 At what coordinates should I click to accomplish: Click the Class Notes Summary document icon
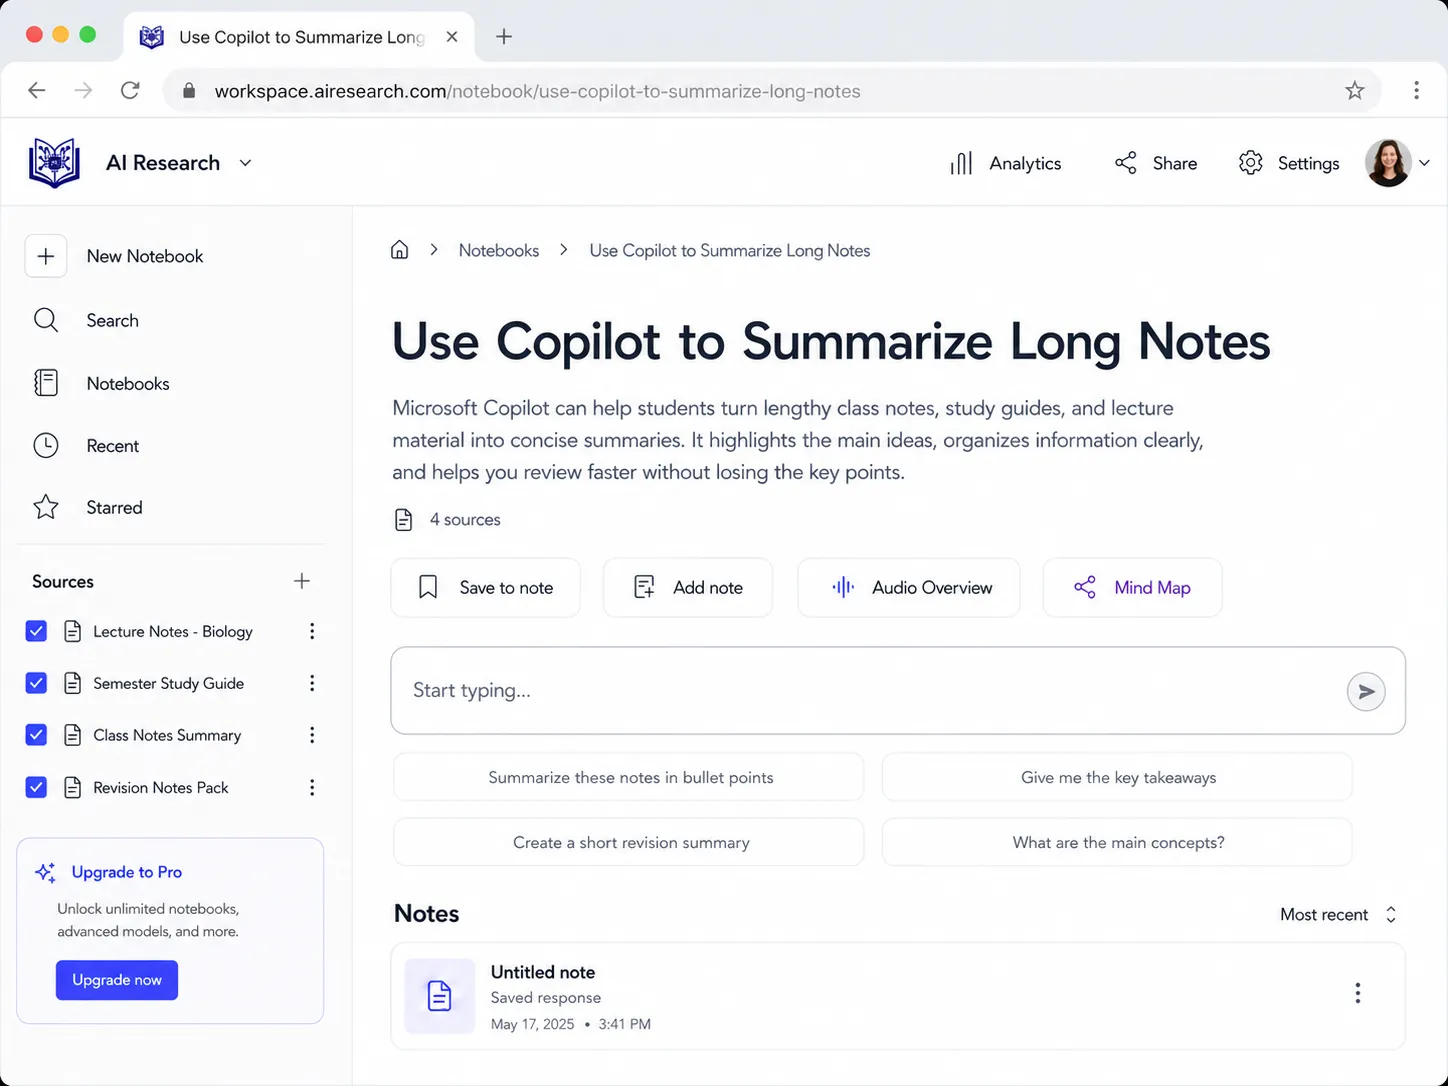click(x=72, y=735)
